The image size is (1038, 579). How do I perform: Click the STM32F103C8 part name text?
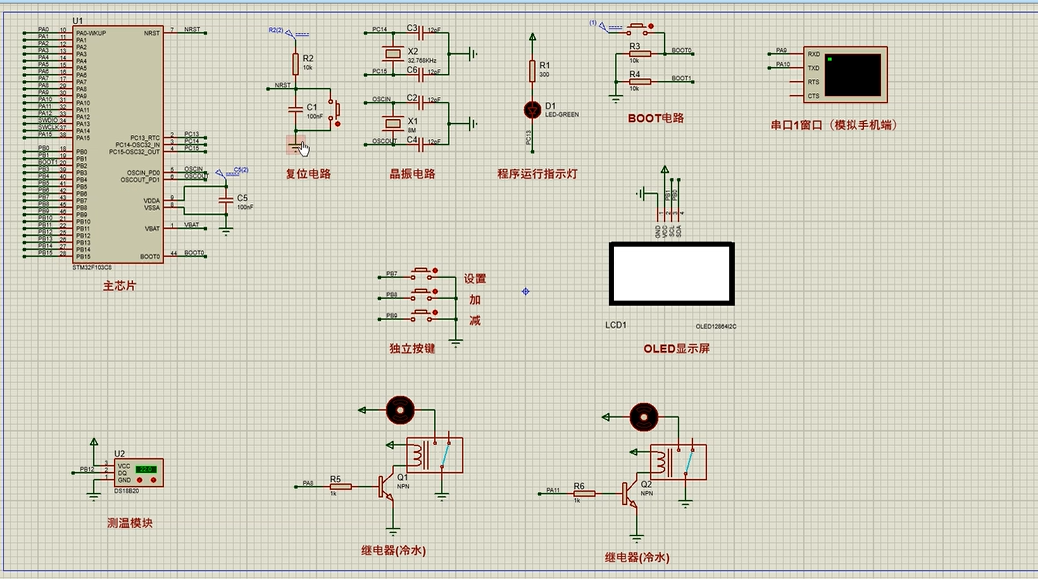pyautogui.click(x=92, y=268)
